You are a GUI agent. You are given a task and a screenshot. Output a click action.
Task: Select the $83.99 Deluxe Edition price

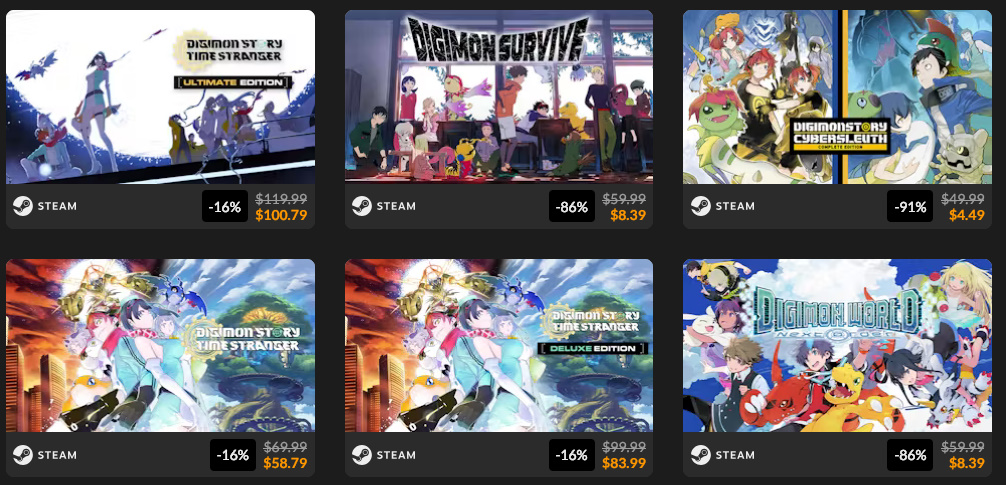click(624, 463)
